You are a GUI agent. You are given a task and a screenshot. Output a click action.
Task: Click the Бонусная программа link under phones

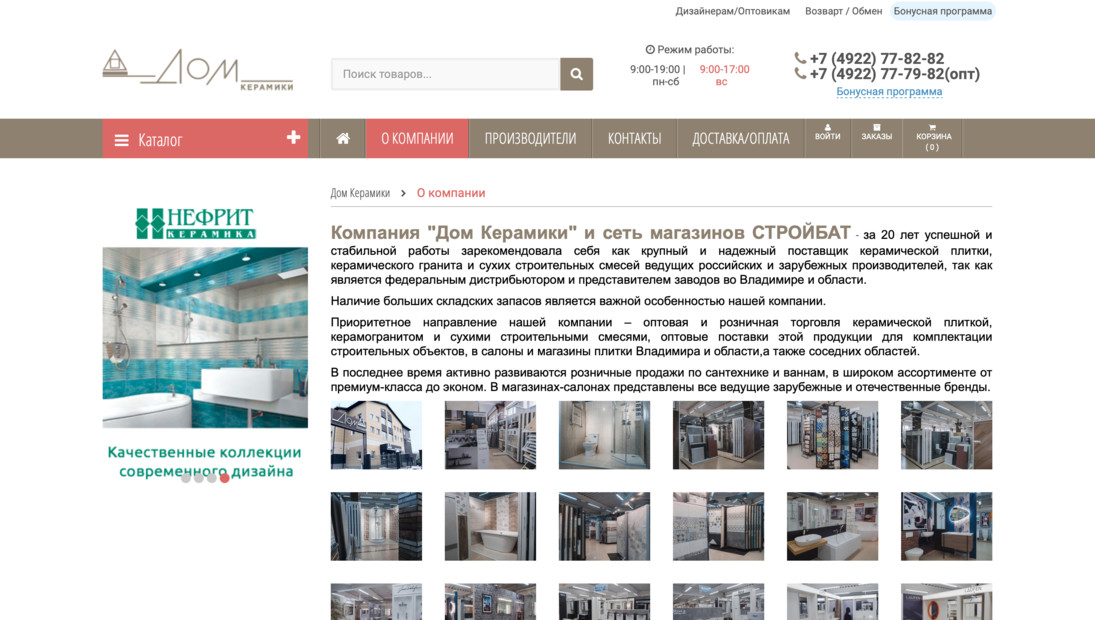coord(889,91)
